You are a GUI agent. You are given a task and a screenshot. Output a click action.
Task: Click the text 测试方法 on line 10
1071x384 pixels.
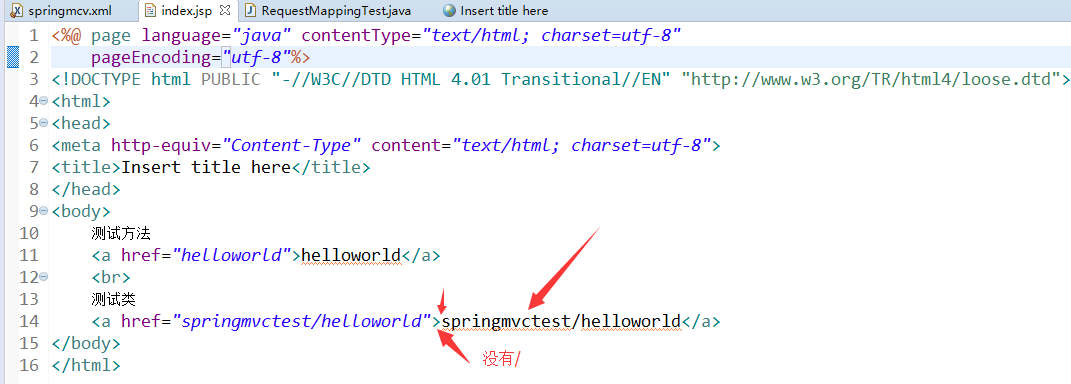tap(121, 234)
